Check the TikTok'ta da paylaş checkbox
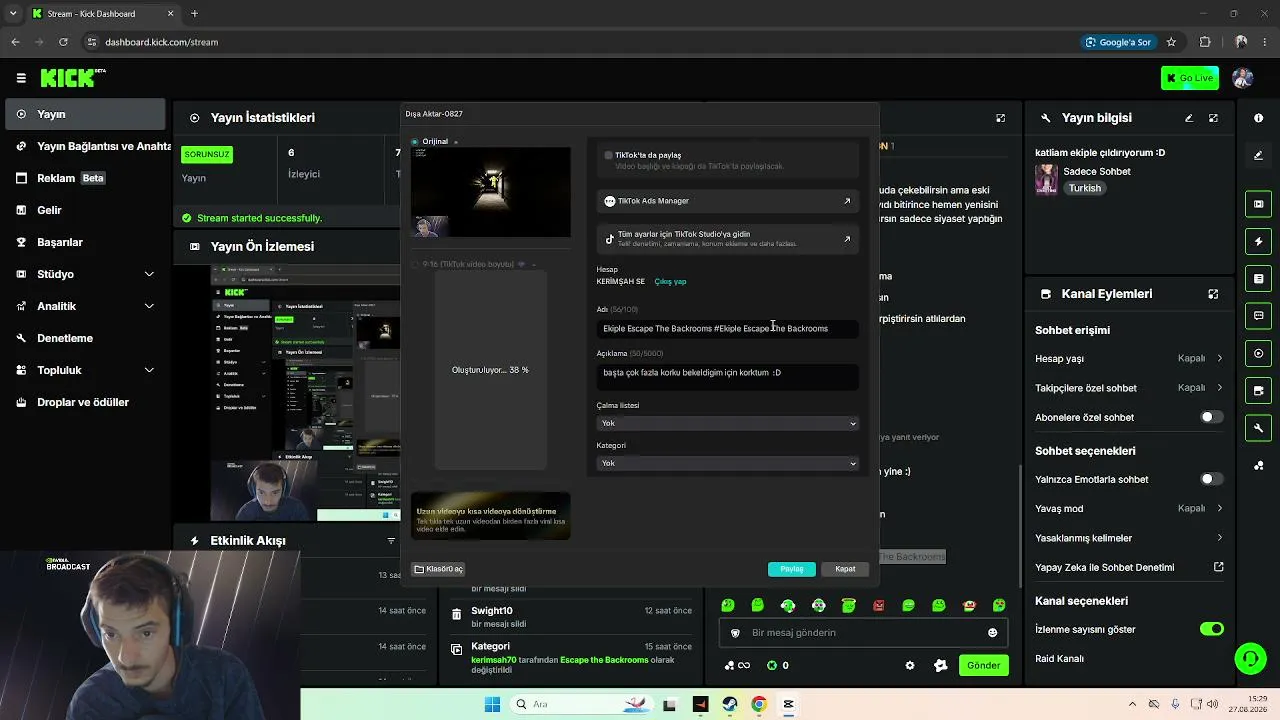The image size is (1280, 720). (608, 155)
